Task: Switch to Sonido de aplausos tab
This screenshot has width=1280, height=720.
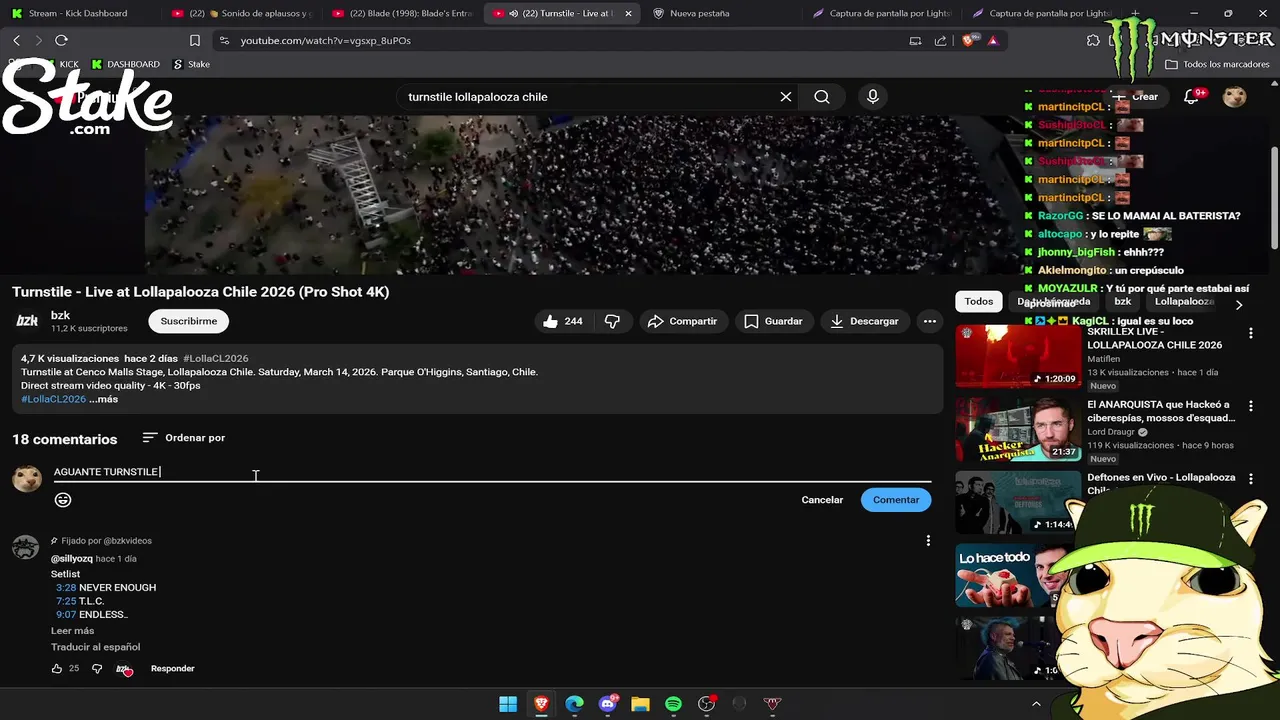Action: click(240, 13)
